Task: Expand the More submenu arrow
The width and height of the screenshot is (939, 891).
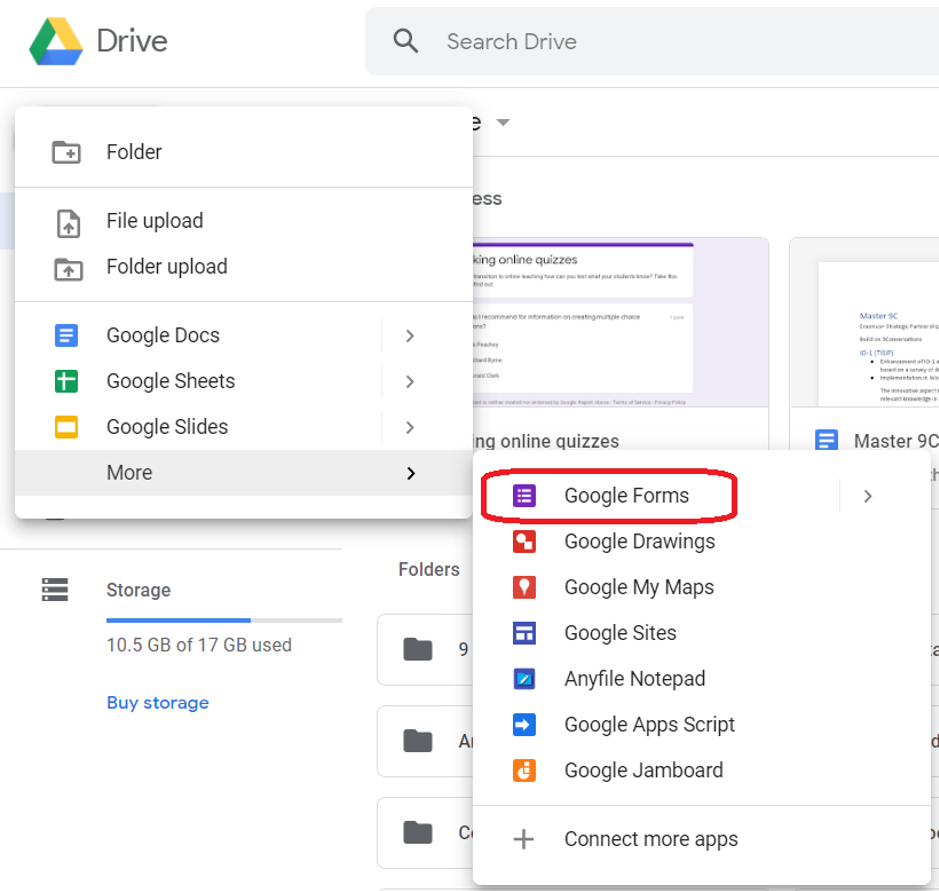Action: (411, 473)
